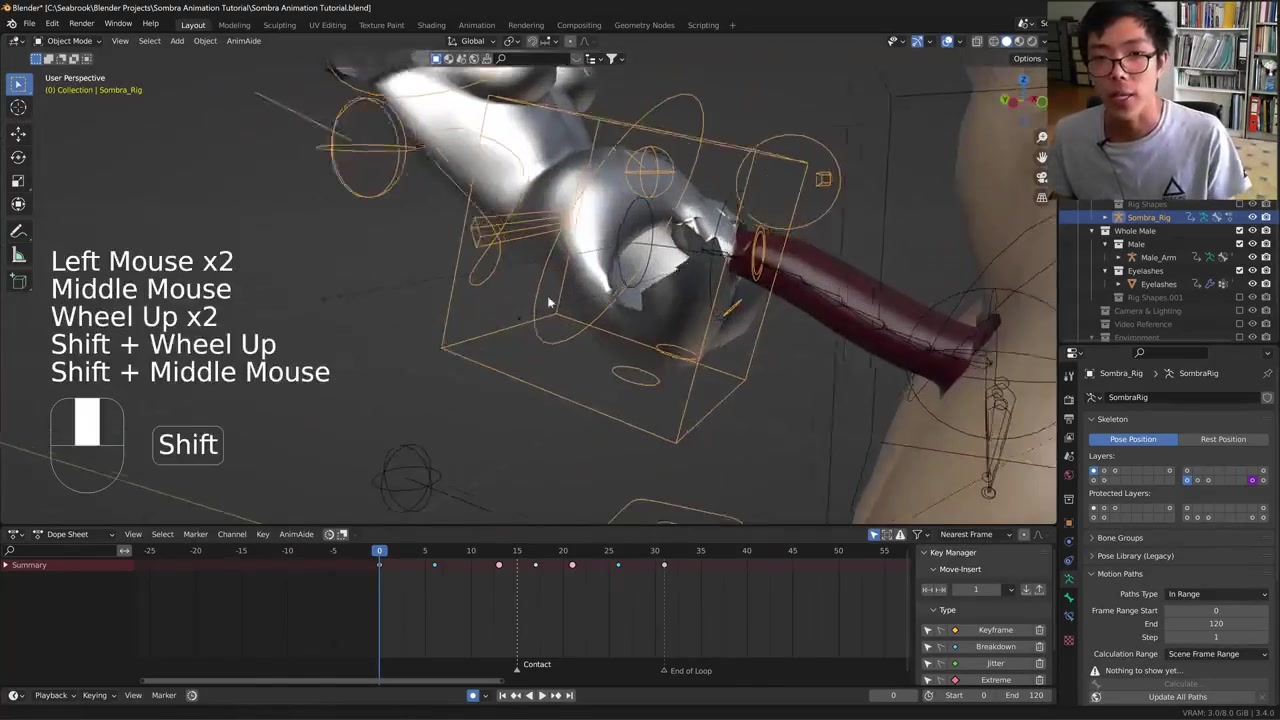Expand the Bone Groups panel
This screenshot has width=1280, height=720.
(x=1119, y=538)
